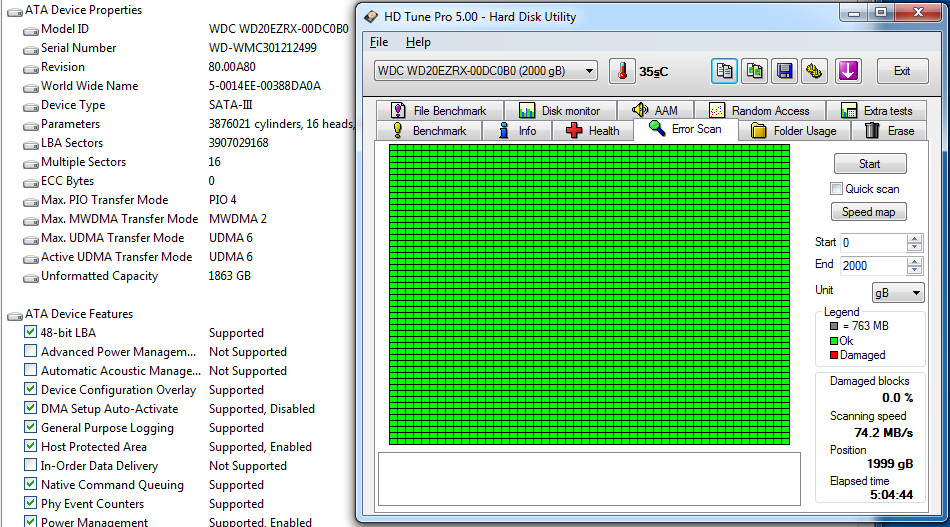Switch to the Erase tab

[889, 130]
